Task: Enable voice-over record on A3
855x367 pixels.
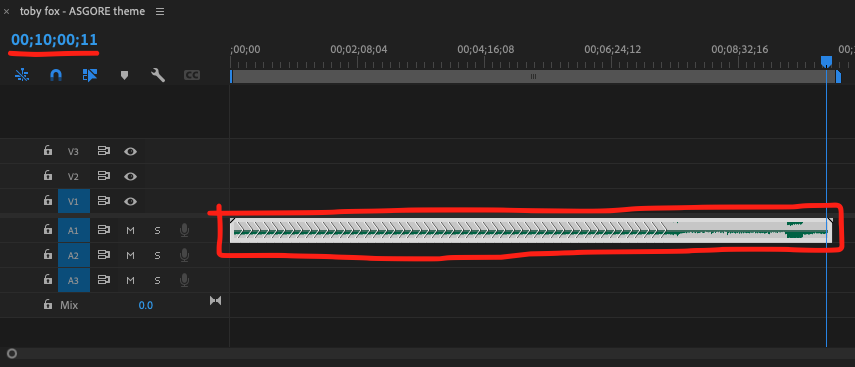Action: tap(185, 281)
